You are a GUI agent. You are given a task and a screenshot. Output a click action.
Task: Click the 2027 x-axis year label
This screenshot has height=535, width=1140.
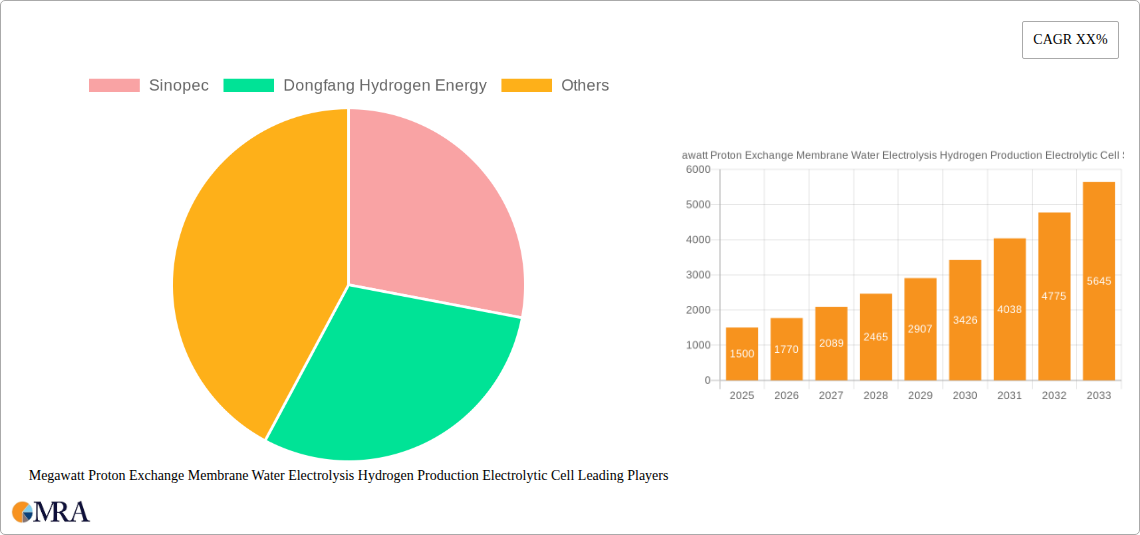click(x=831, y=395)
